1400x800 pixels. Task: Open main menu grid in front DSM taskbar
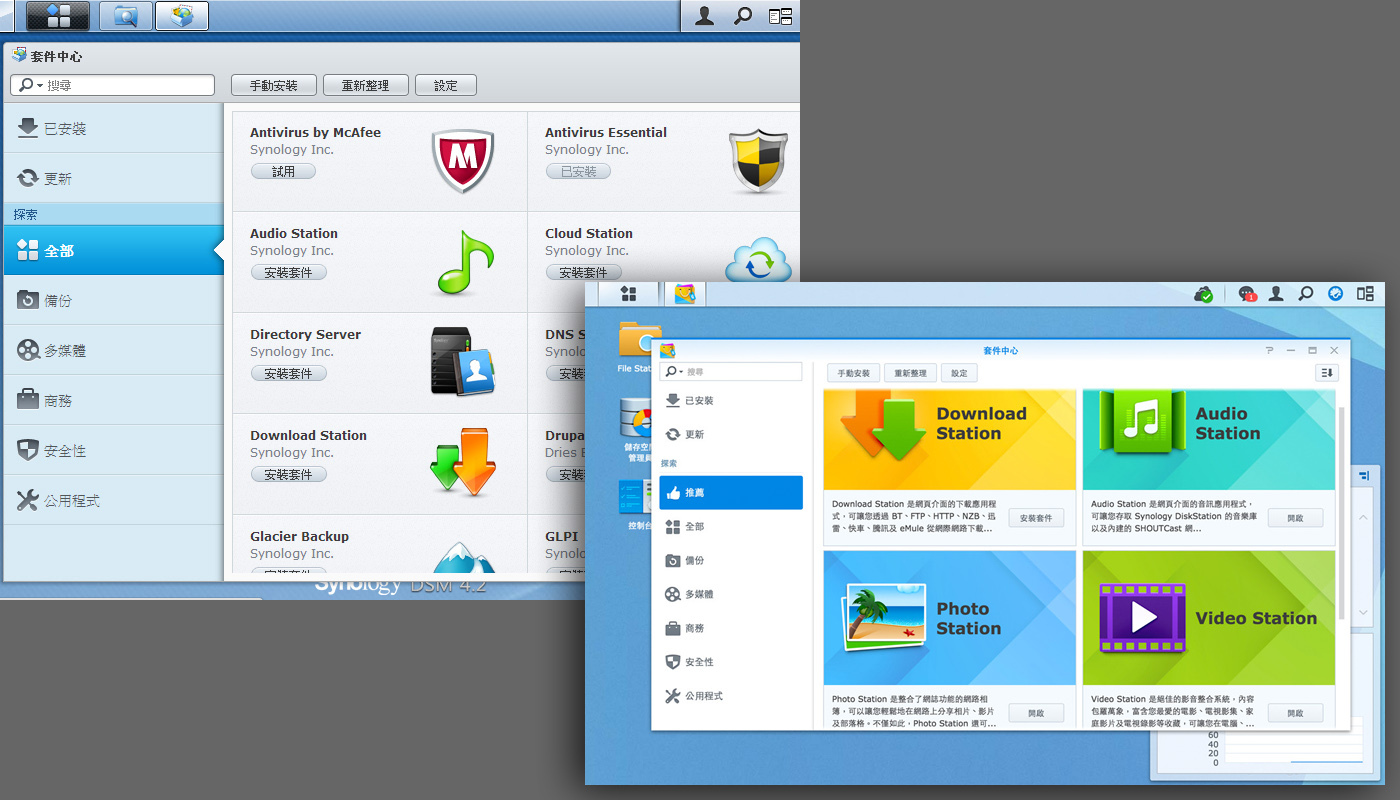coord(628,293)
